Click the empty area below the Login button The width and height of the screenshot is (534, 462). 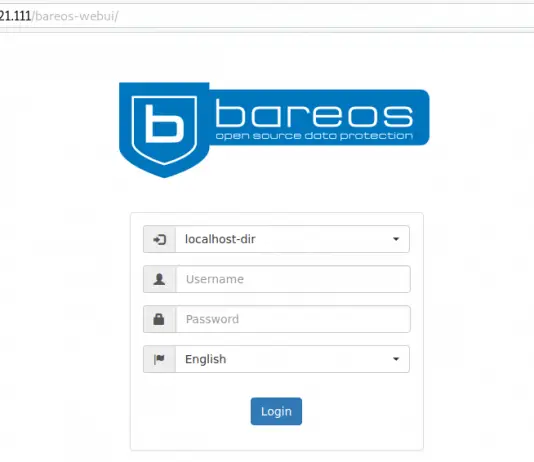(x=276, y=438)
